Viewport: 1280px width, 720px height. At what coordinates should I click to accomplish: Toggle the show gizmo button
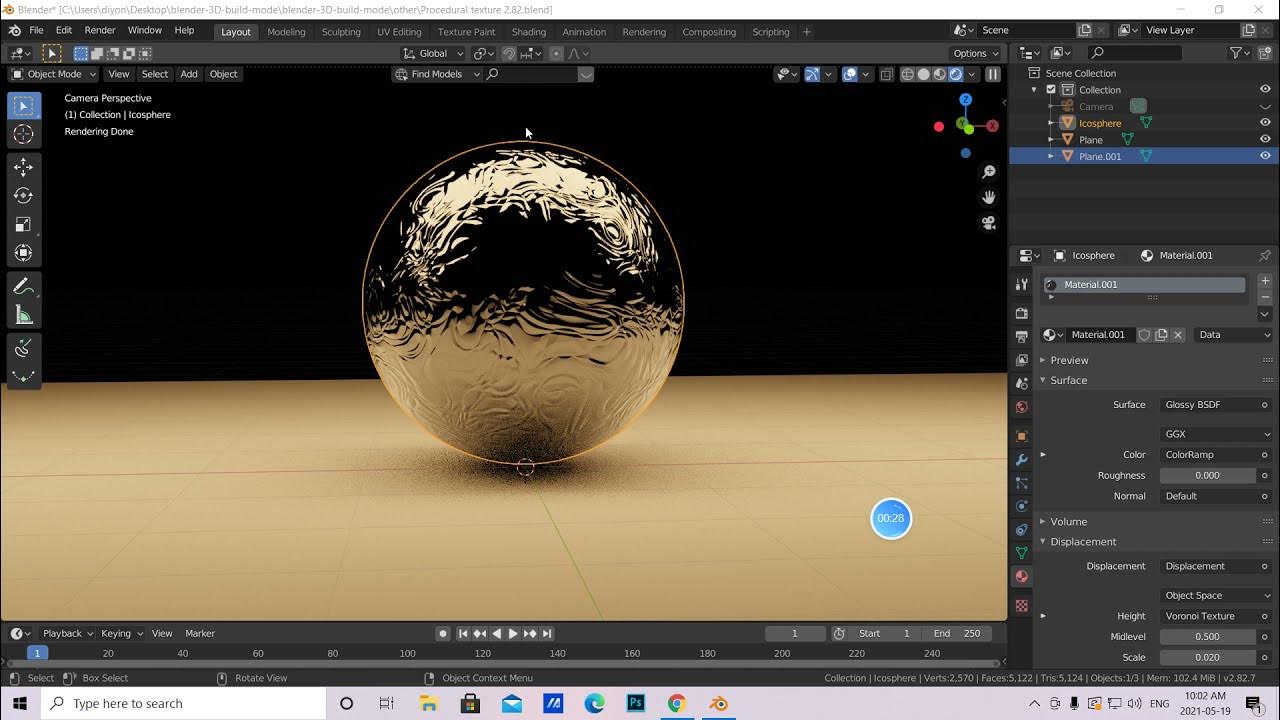[812, 74]
